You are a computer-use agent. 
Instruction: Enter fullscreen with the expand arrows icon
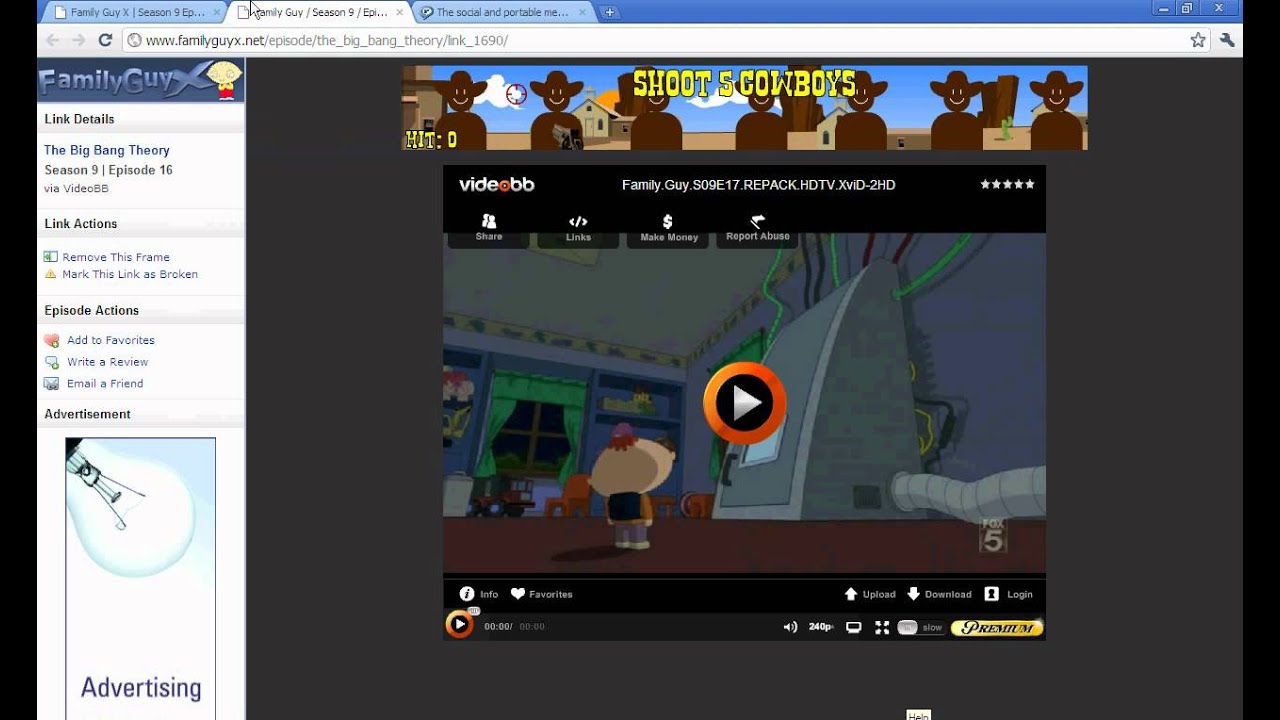pos(882,627)
